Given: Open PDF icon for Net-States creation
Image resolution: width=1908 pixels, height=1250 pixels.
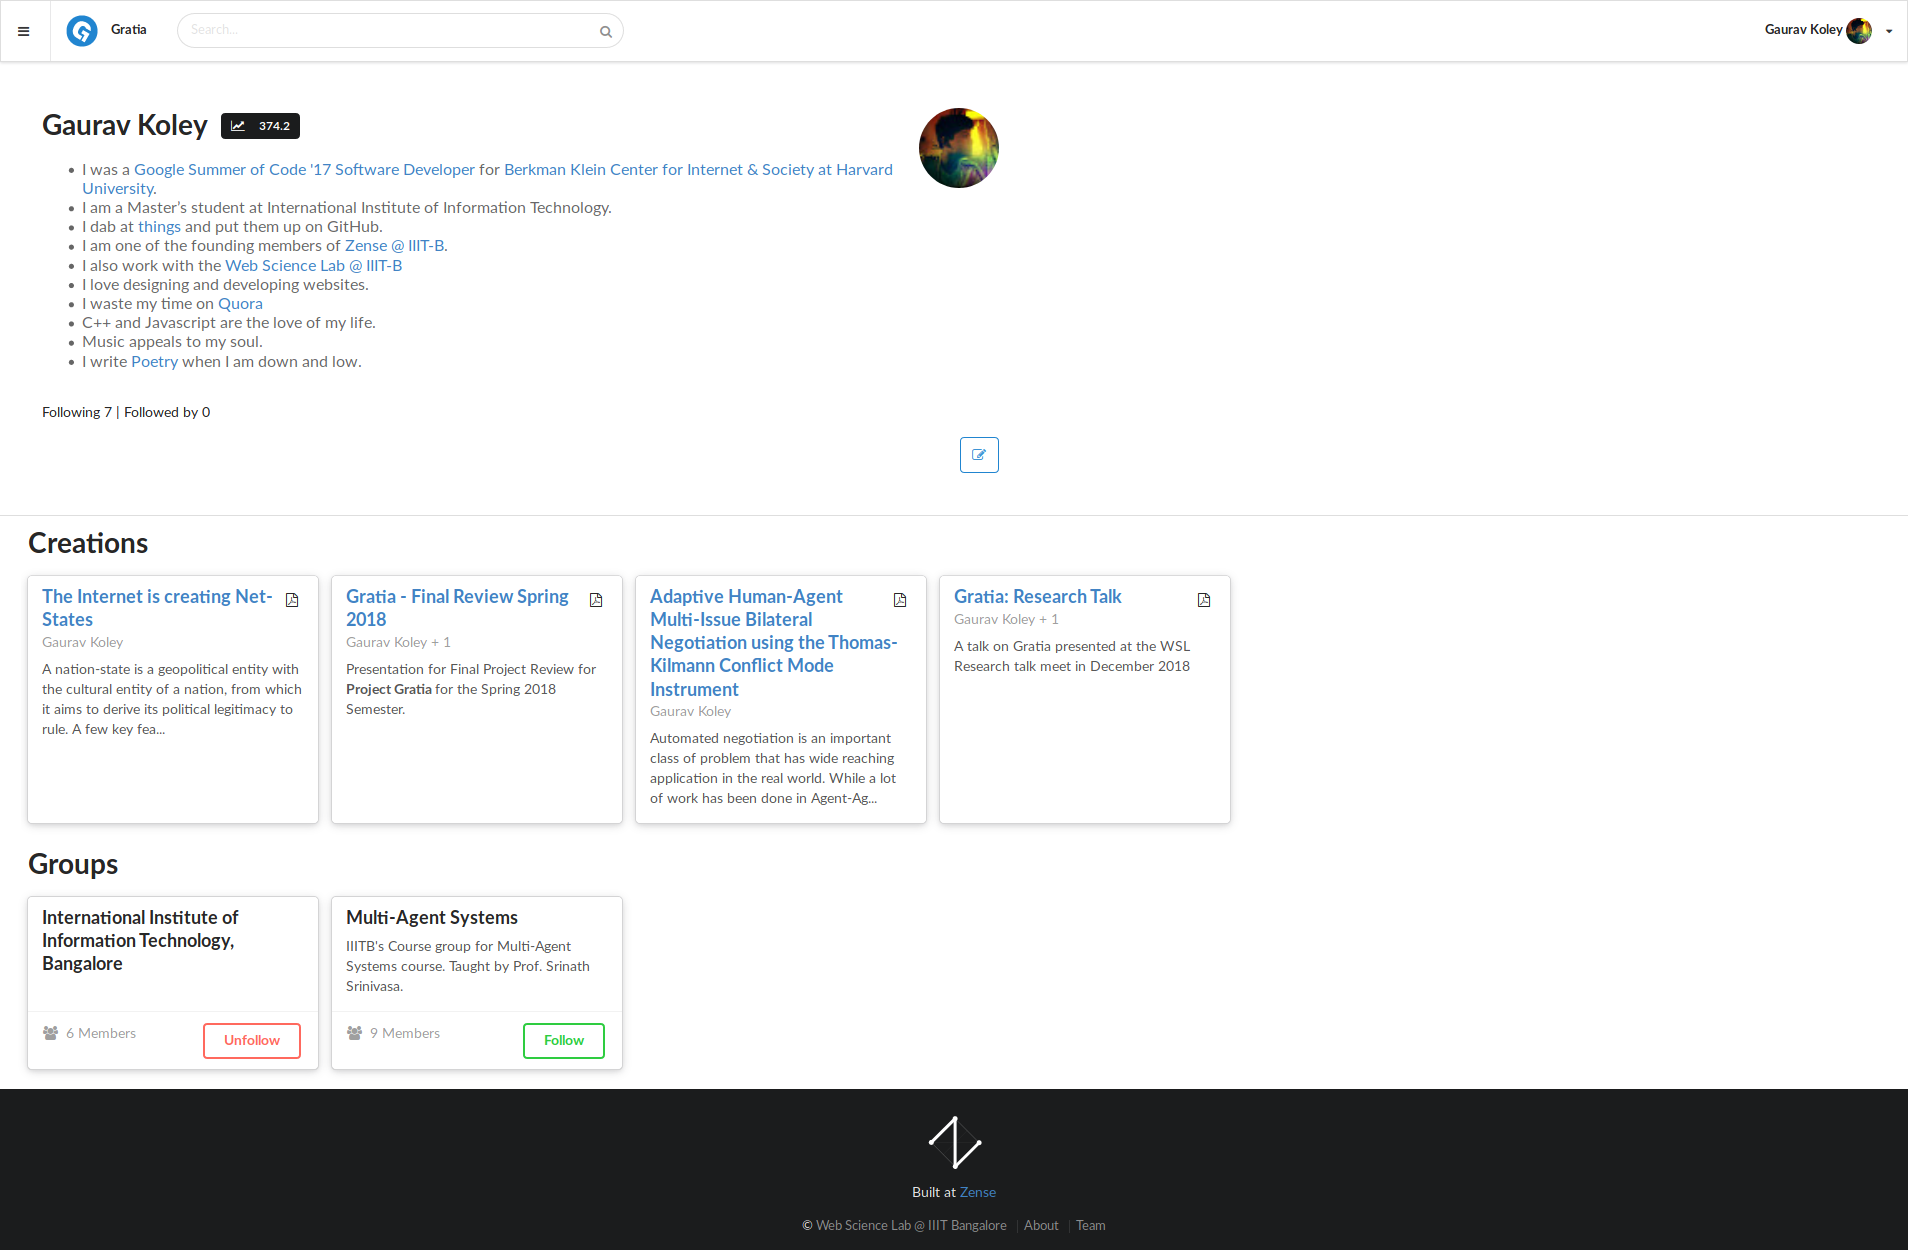Looking at the screenshot, I should point(292,600).
